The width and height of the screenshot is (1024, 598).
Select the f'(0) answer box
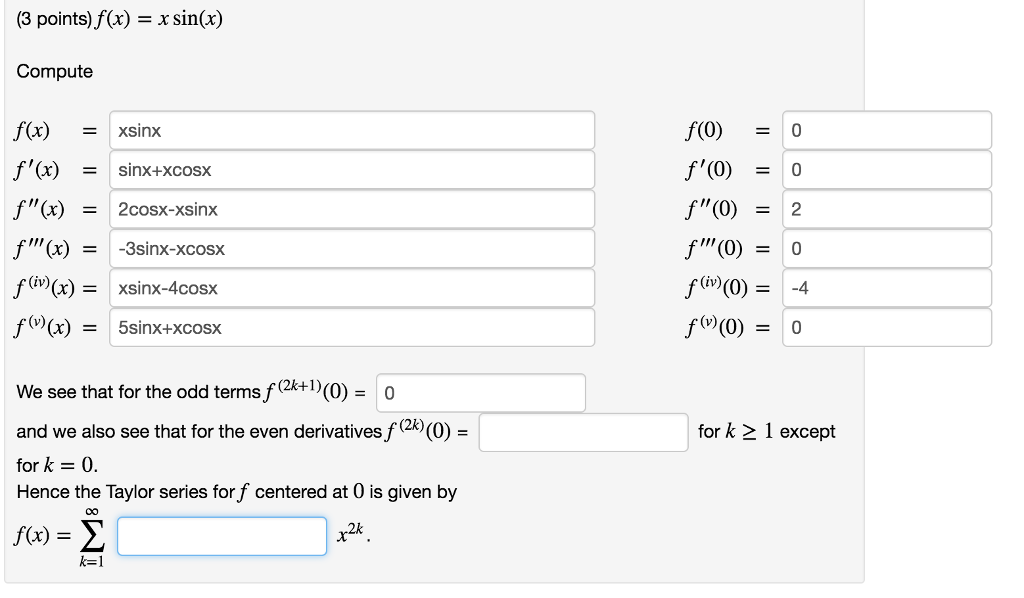pyautogui.click(x=885, y=170)
